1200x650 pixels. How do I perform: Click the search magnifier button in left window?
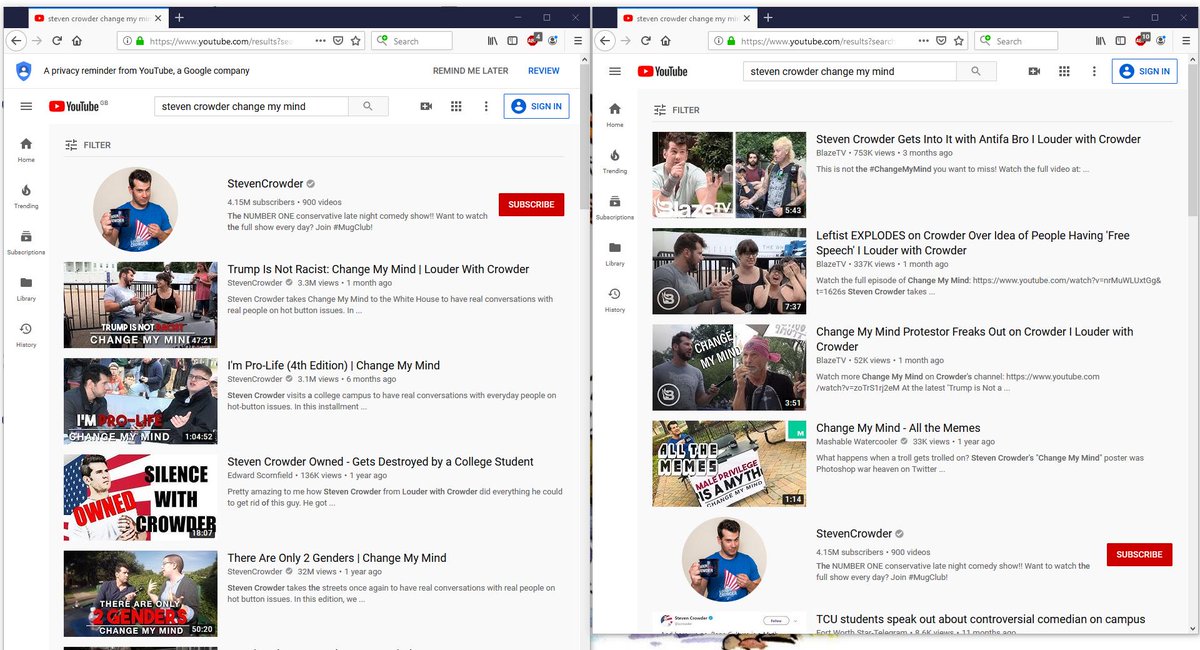coord(368,106)
